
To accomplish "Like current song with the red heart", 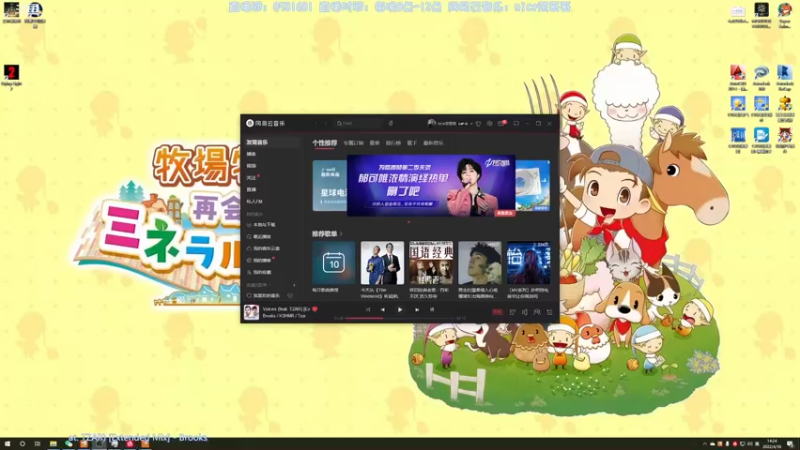I will (x=315, y=309).
